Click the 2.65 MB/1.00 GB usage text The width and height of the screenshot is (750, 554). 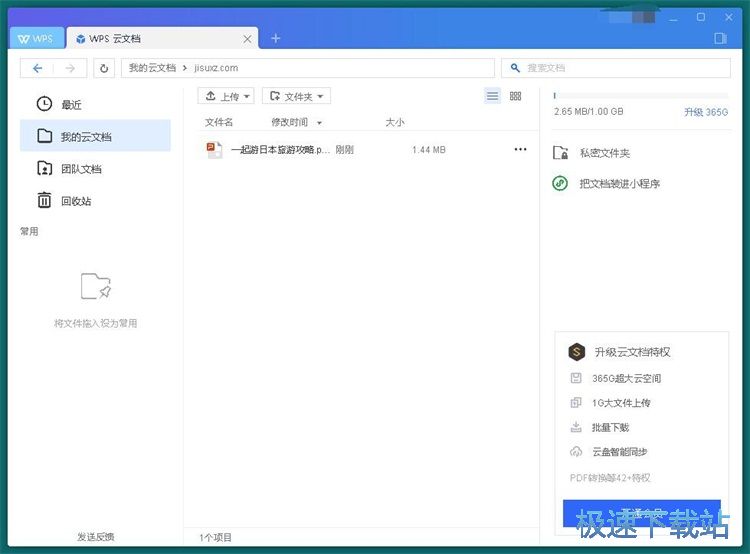point(588,111)
